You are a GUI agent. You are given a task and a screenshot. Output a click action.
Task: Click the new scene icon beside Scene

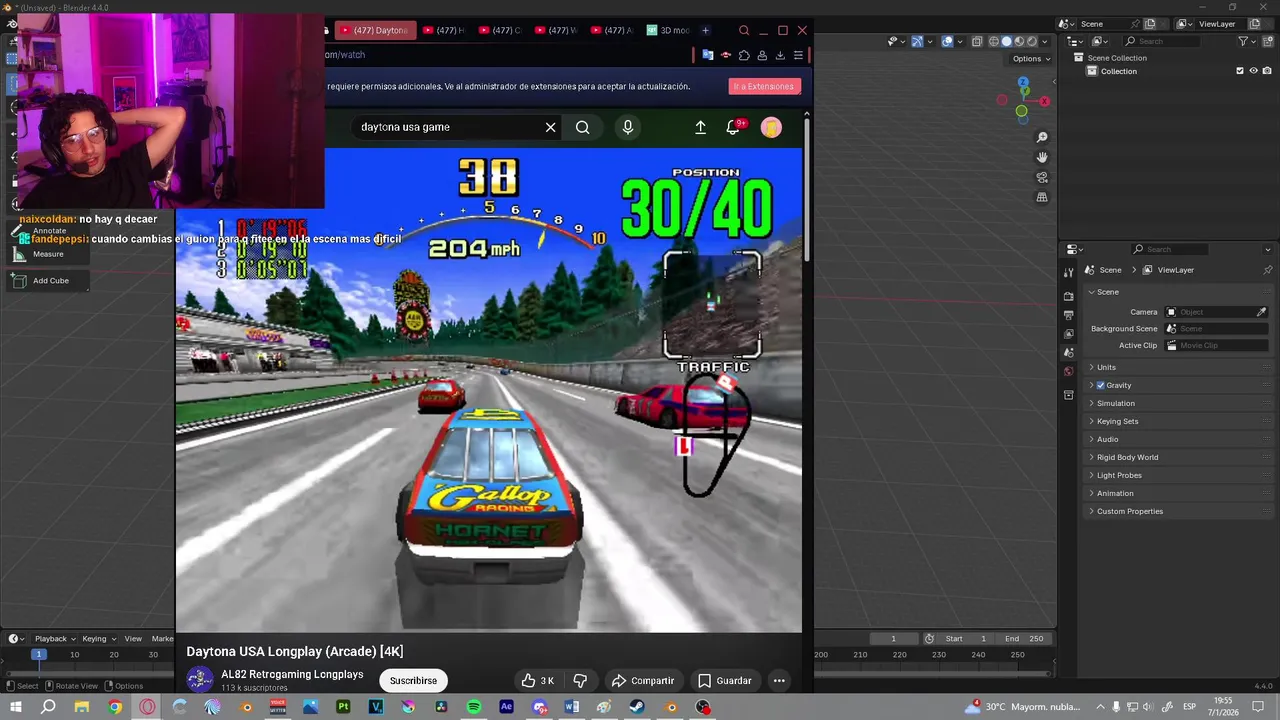coord(1150,24)
